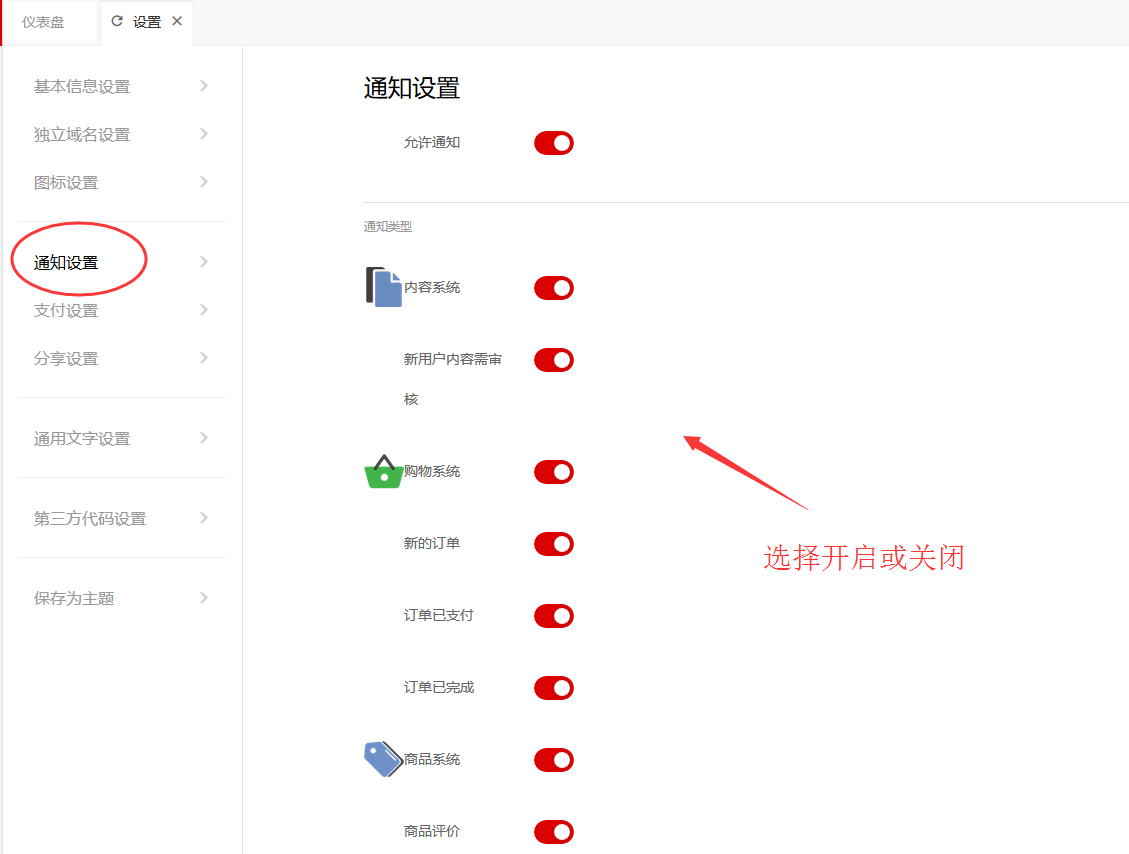This screenshot has width=1129, height=854.
Task: Toggle the 允许通知 switch off
Action: [x=553, y=143]
